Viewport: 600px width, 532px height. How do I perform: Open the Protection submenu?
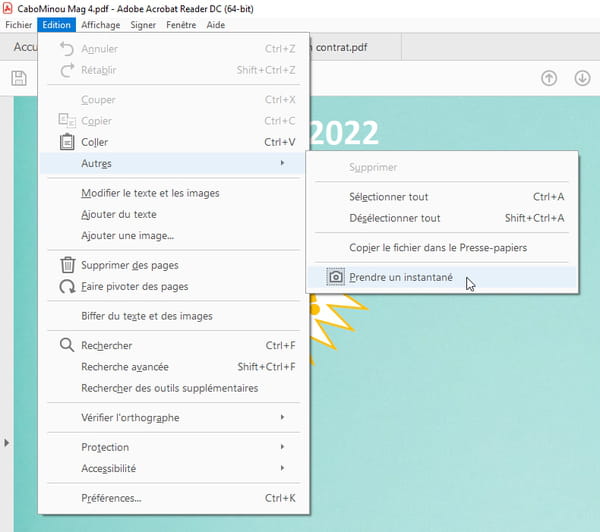pyautogui.click(x=173, y=447)
